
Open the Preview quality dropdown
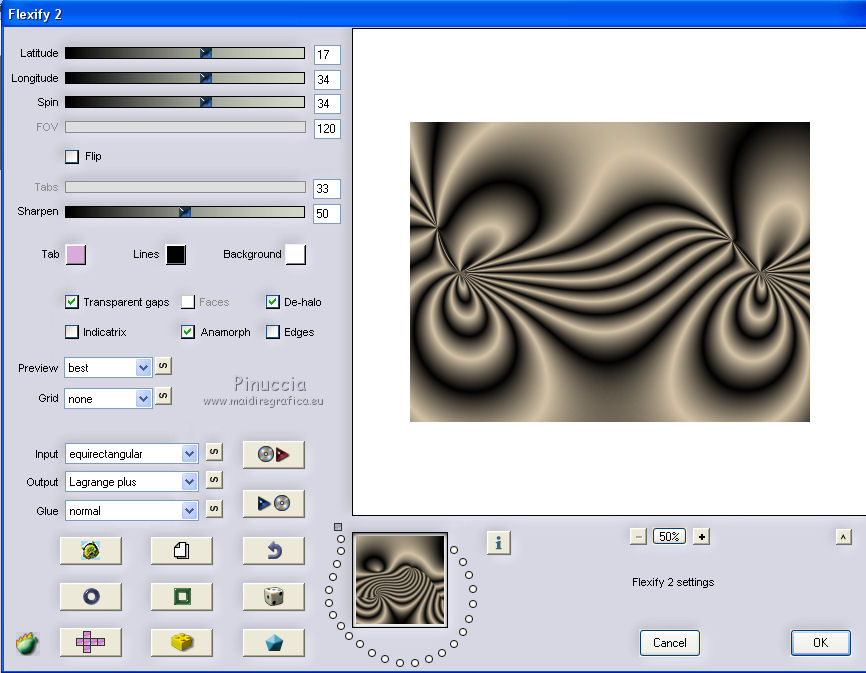pyautogui.click(x=142, y=368)
